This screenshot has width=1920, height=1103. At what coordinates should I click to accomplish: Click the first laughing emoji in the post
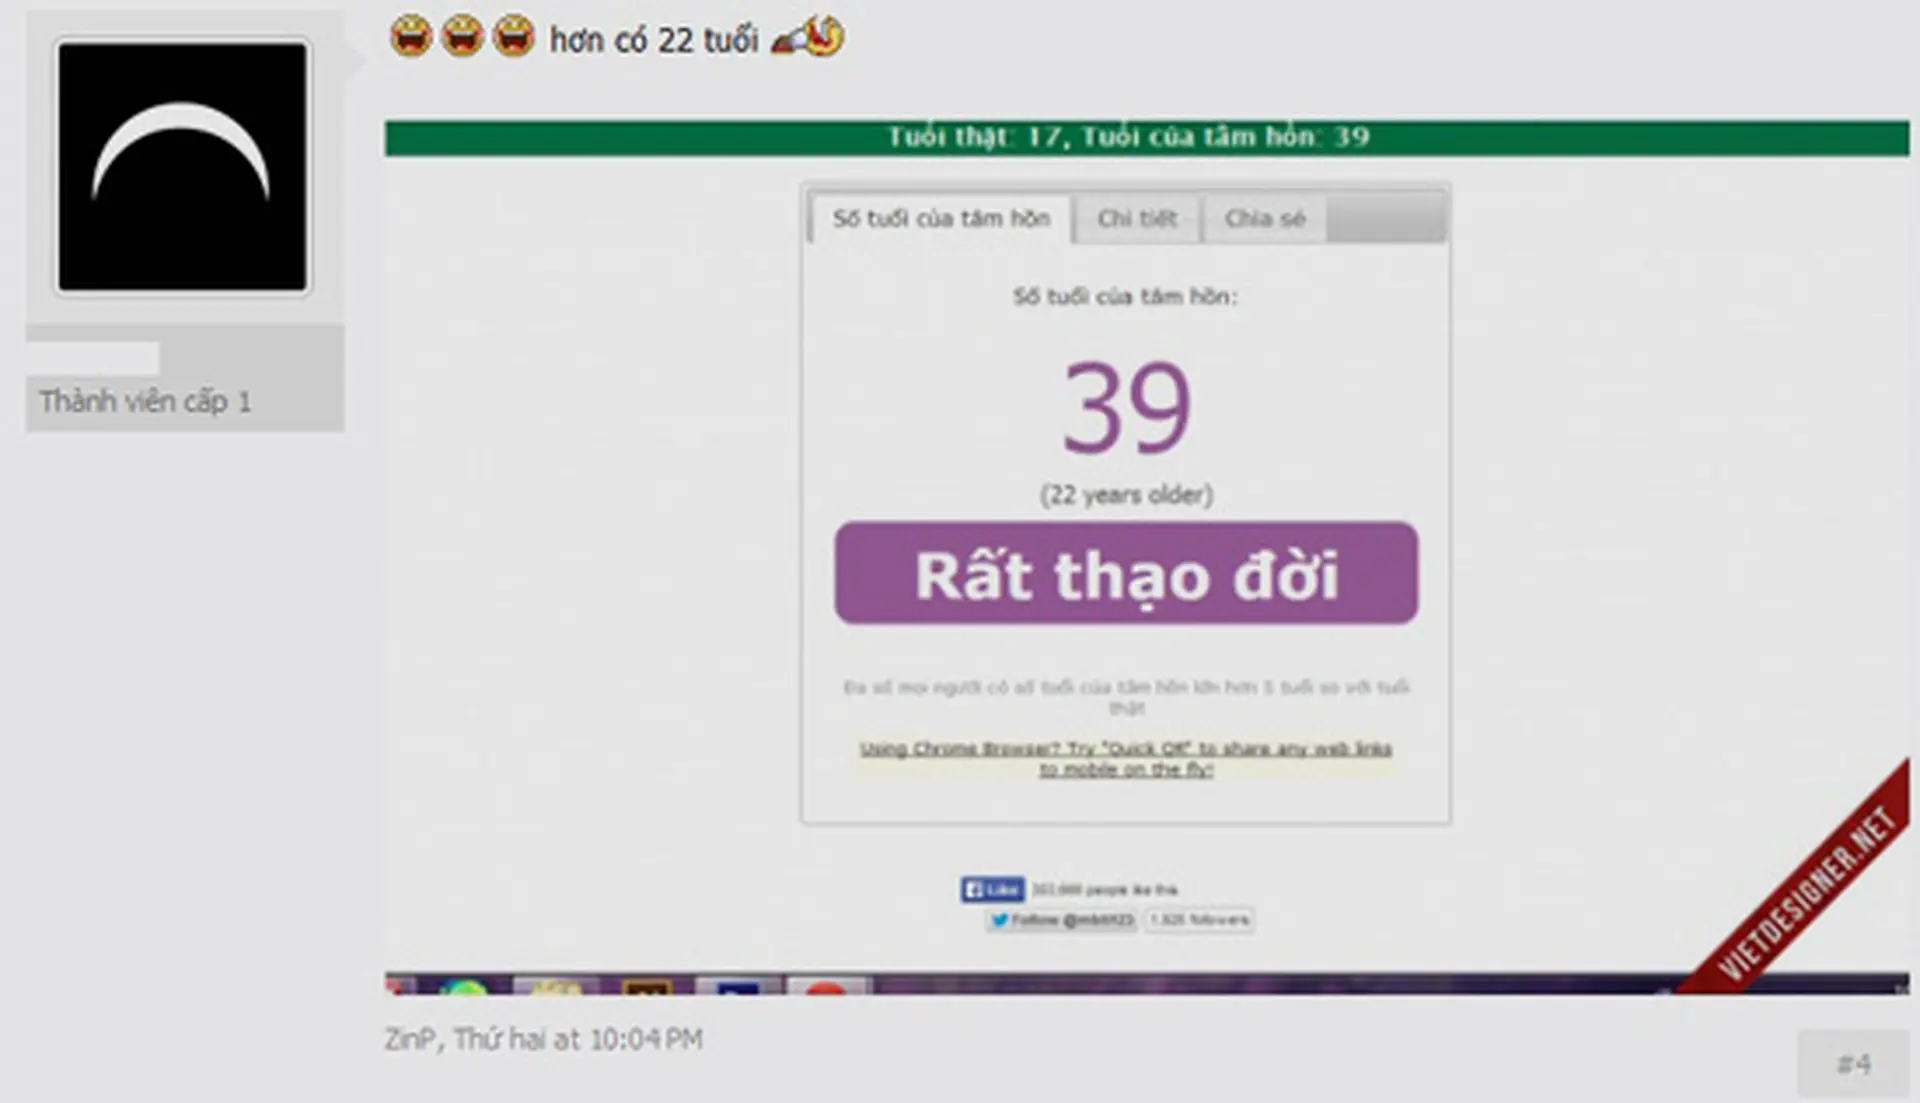[x=411, y=37]
